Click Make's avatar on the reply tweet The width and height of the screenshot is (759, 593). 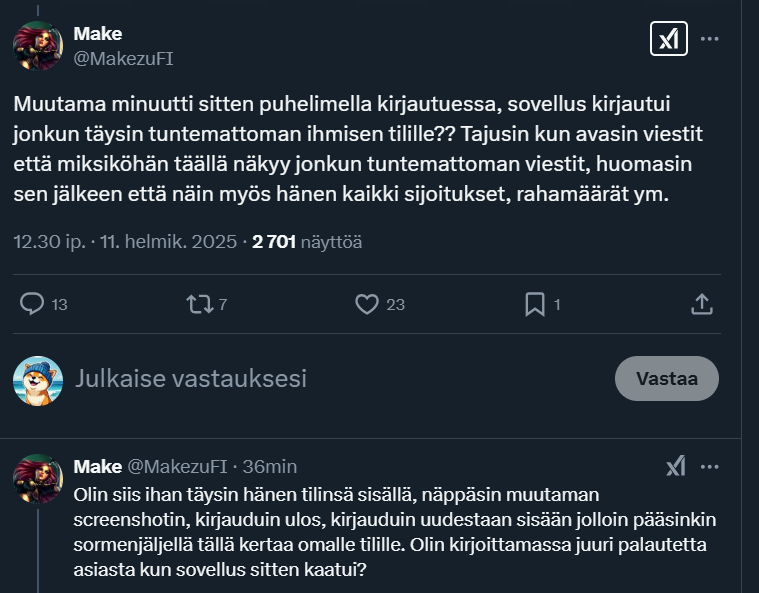(38, 478)
